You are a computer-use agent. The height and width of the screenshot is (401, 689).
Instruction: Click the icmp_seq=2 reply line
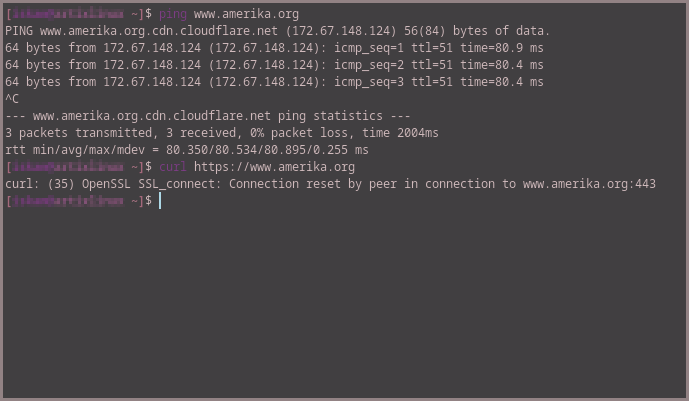click(x=274, y=65)
